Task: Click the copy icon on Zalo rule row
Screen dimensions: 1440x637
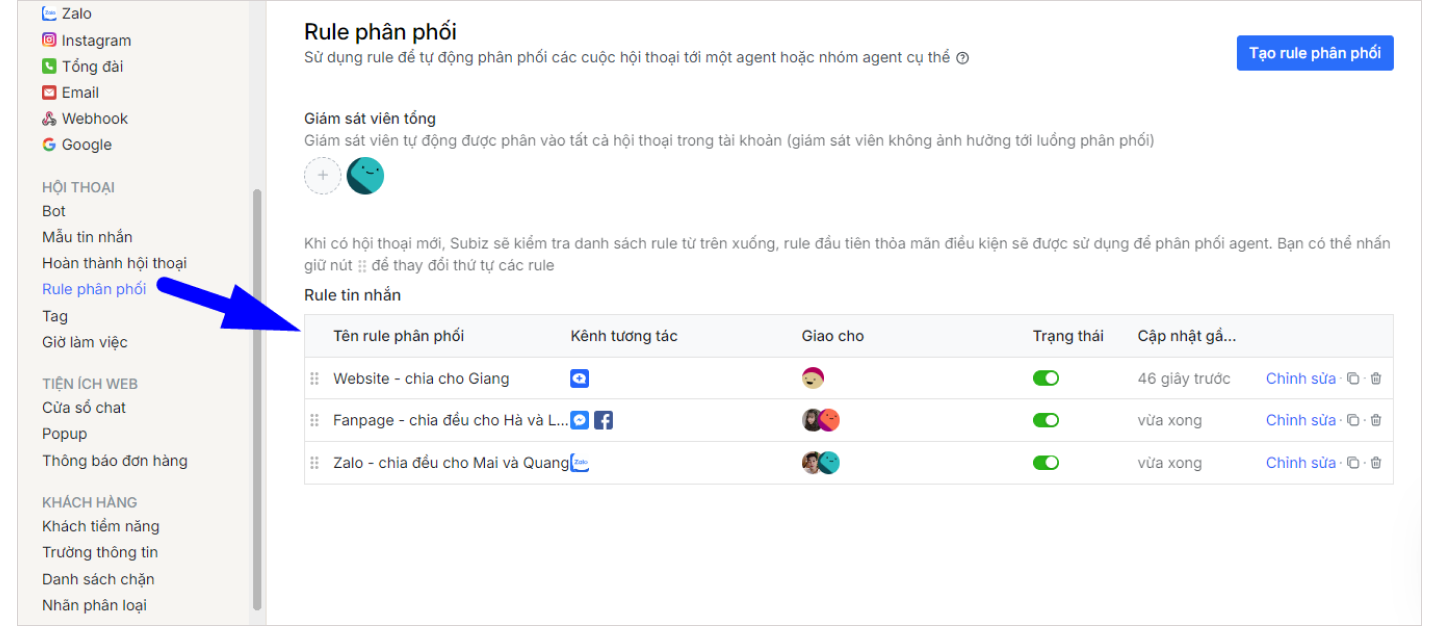Action: (x=1353, y=463)
